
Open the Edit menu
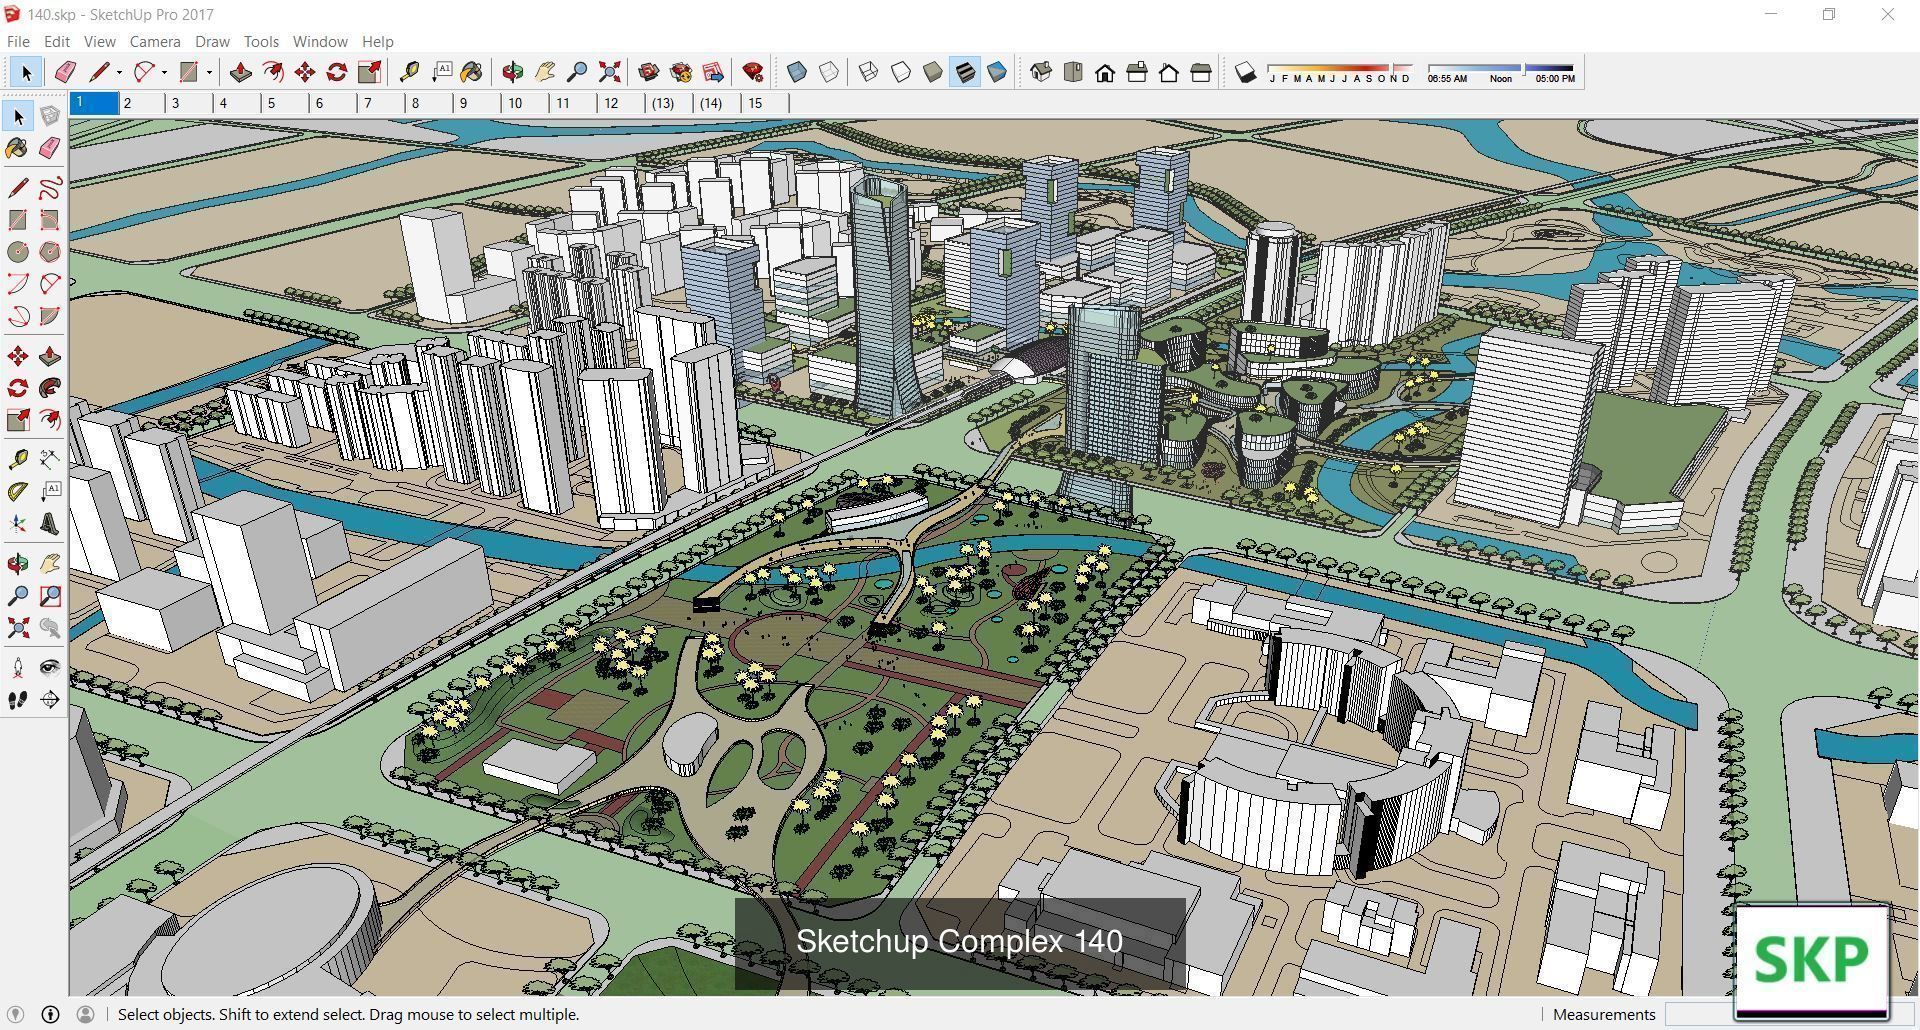coord(57,41)
